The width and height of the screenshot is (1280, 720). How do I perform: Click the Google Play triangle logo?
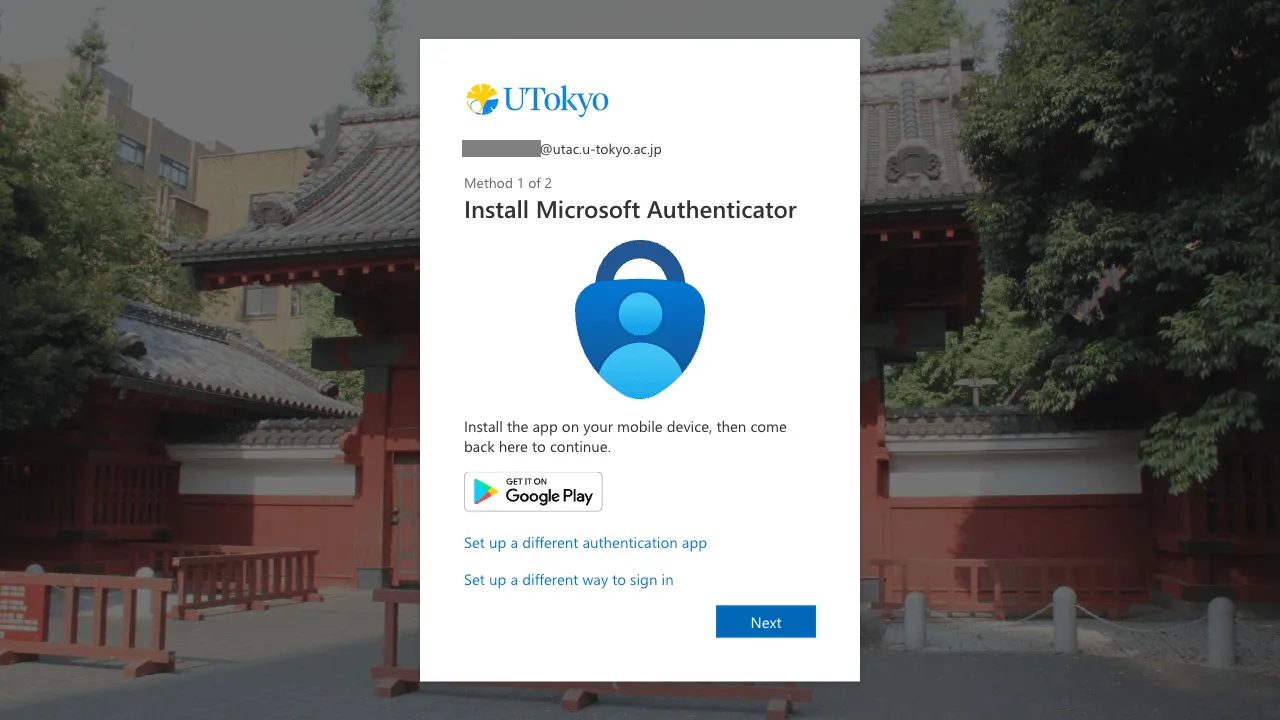(485, 491)
